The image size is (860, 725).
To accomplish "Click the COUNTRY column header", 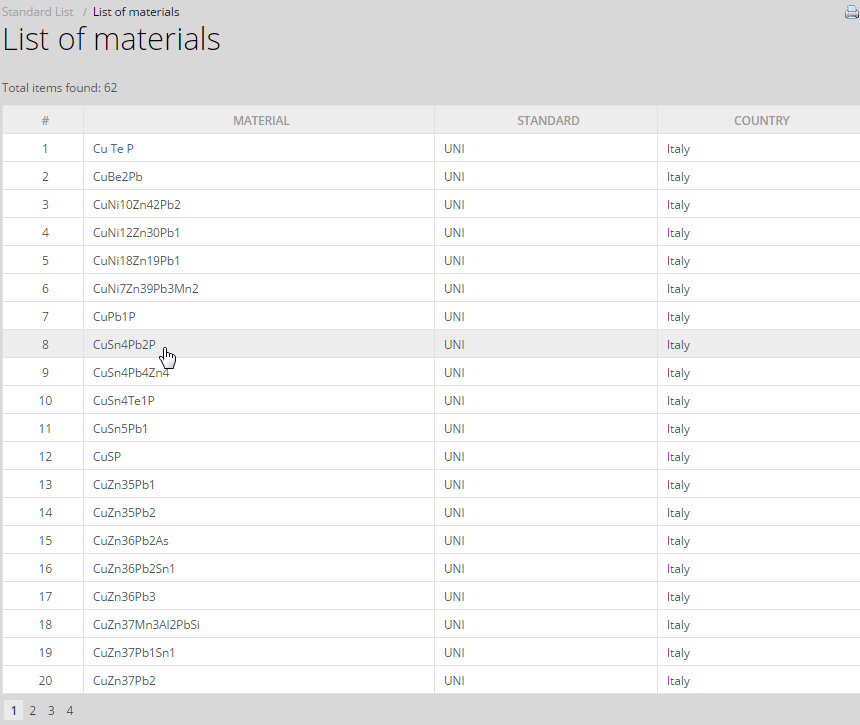I will pyautogui.click(x=761, y=121).
